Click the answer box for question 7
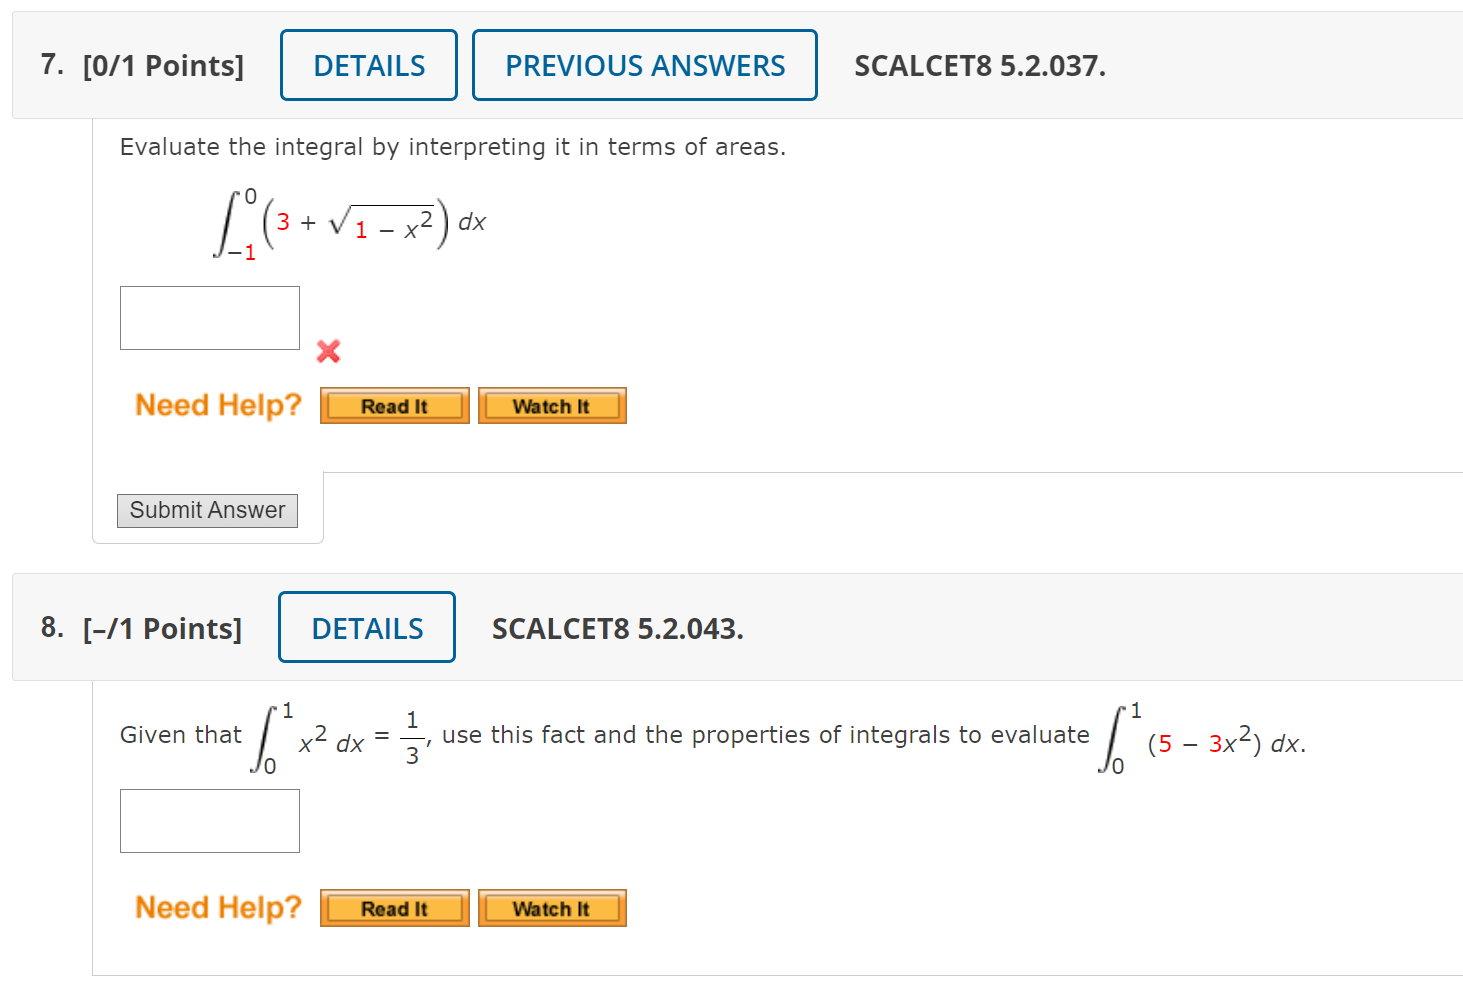1463x1002 pixels. click(209, 317)
